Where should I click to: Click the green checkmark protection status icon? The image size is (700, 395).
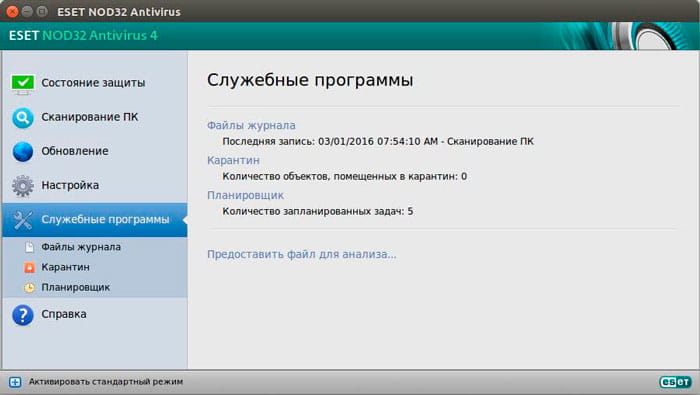click(x=23, y=84)
